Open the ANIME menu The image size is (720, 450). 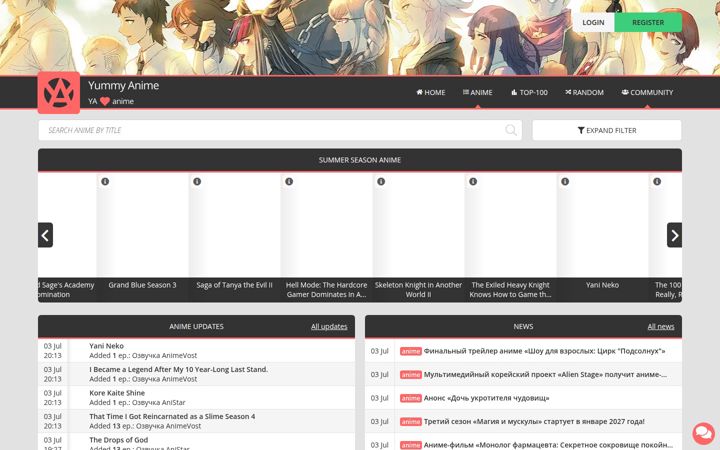[x=478, y=92]
